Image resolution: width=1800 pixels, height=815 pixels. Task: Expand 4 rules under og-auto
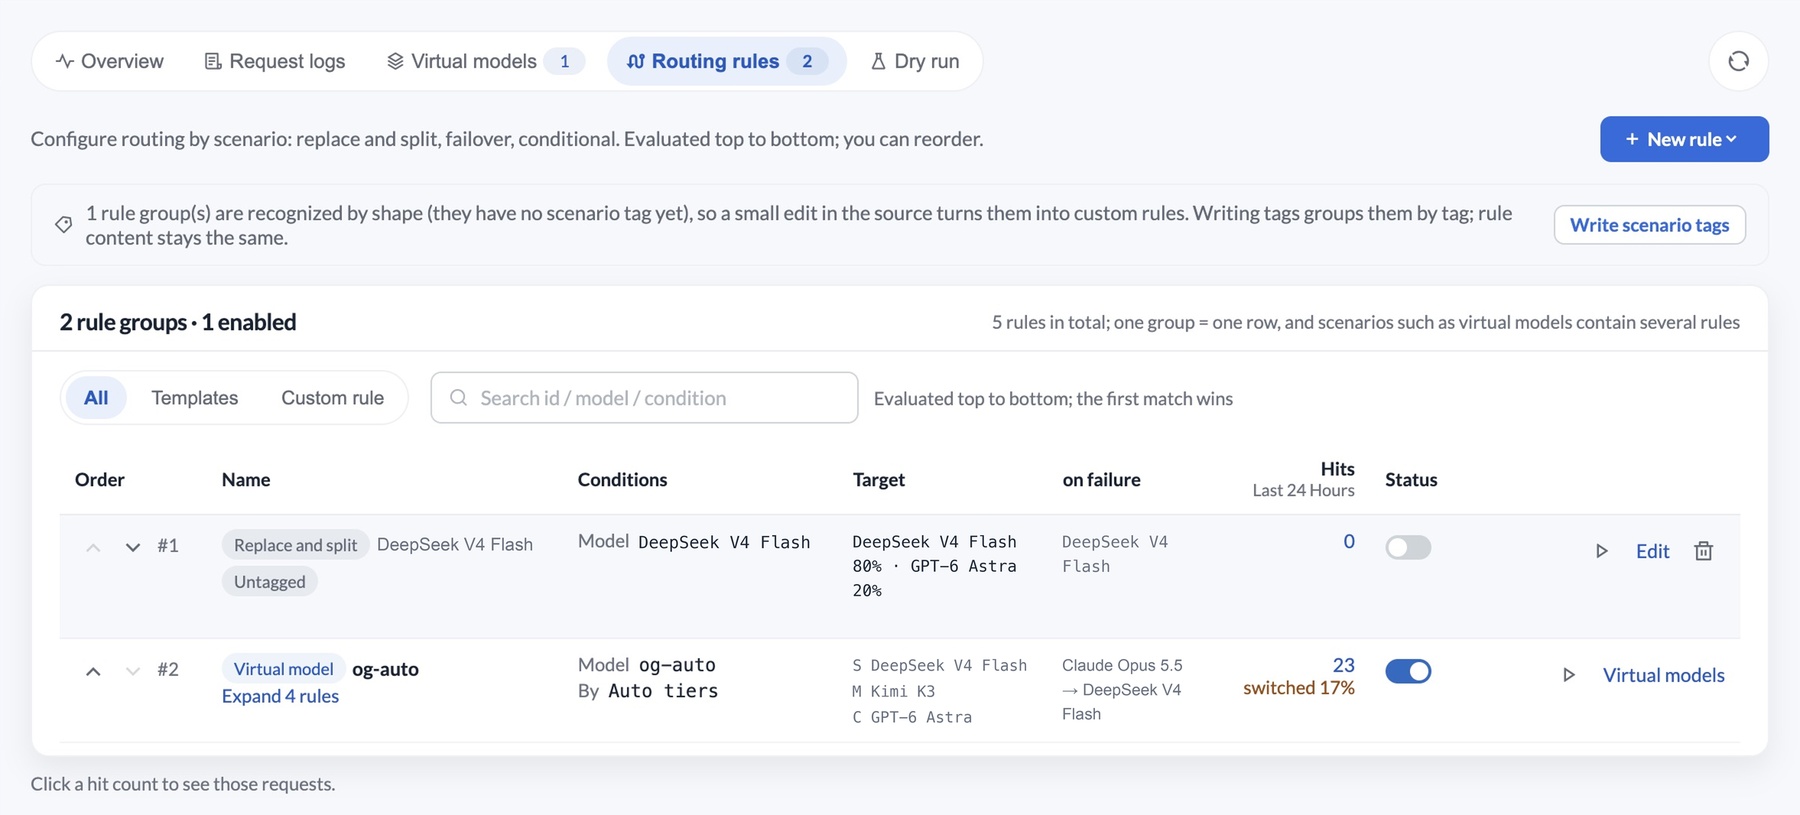[x=280, y=696]
